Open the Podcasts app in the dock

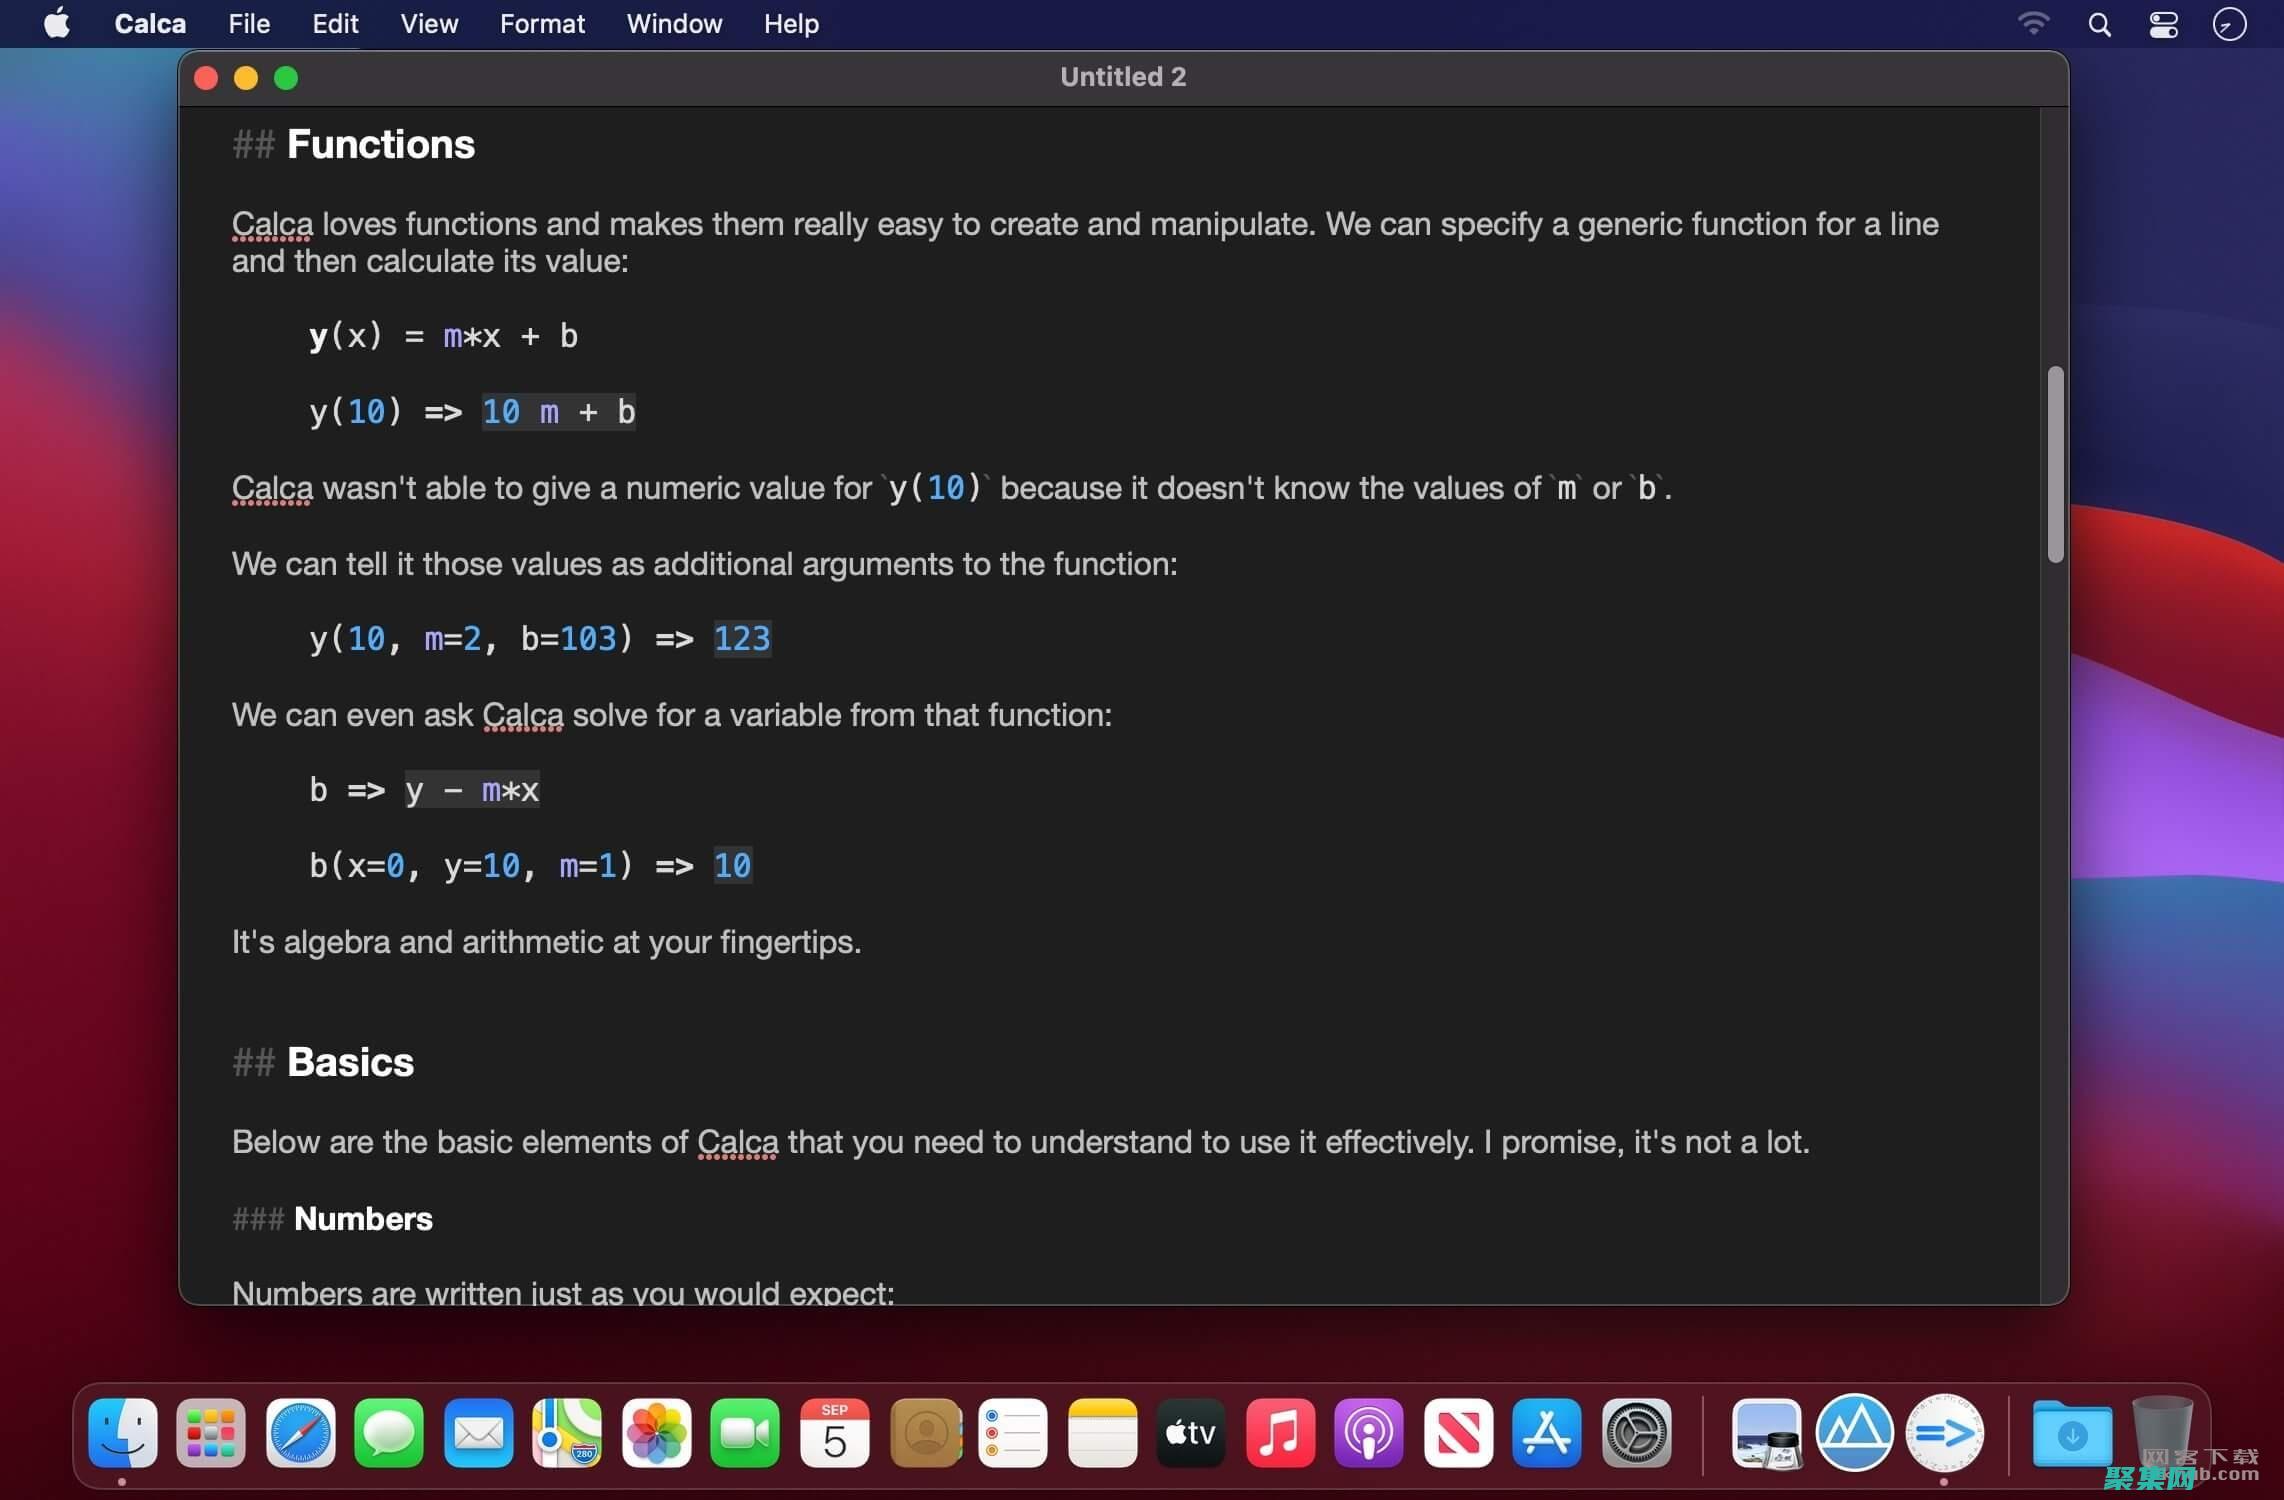coord(1369,1433)
